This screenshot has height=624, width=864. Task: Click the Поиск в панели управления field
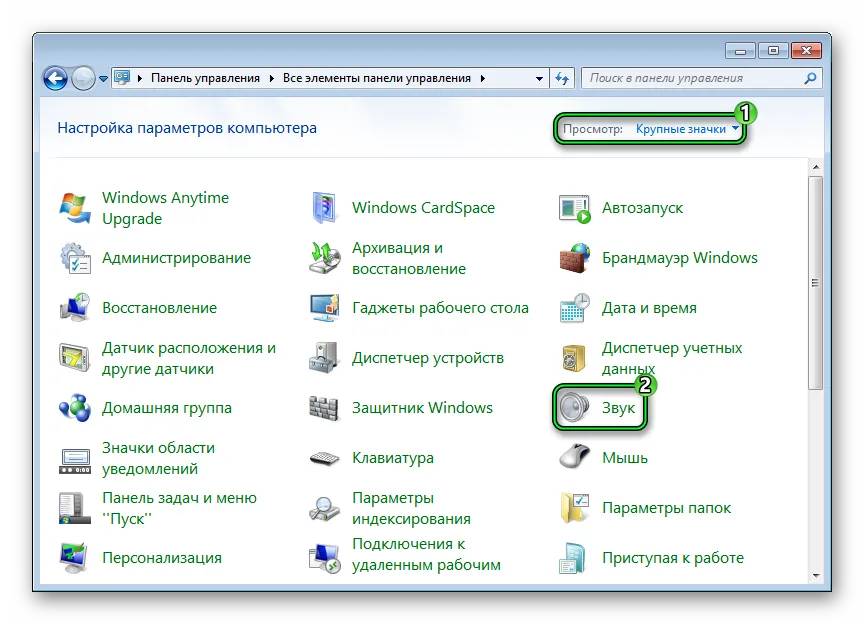click(x=692, y=78)
